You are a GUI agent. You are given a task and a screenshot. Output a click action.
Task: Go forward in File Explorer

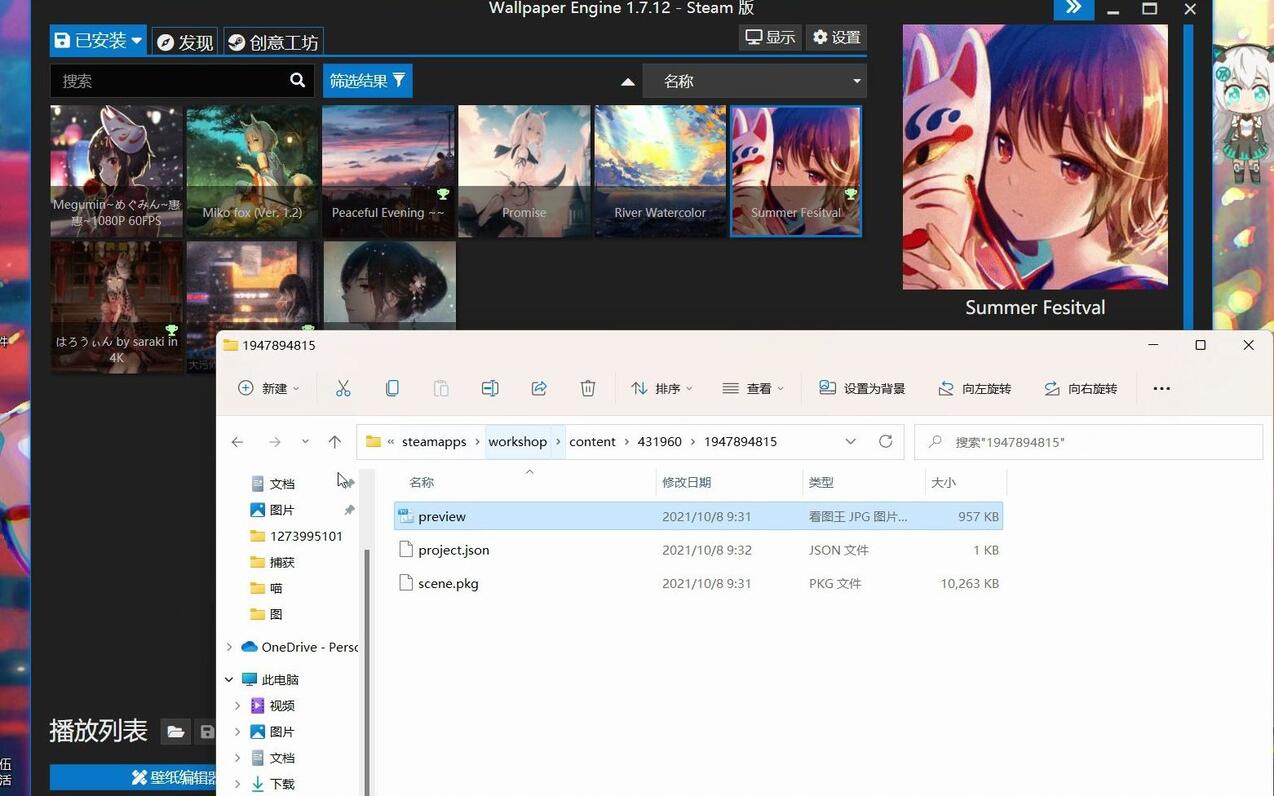[275, 441]
